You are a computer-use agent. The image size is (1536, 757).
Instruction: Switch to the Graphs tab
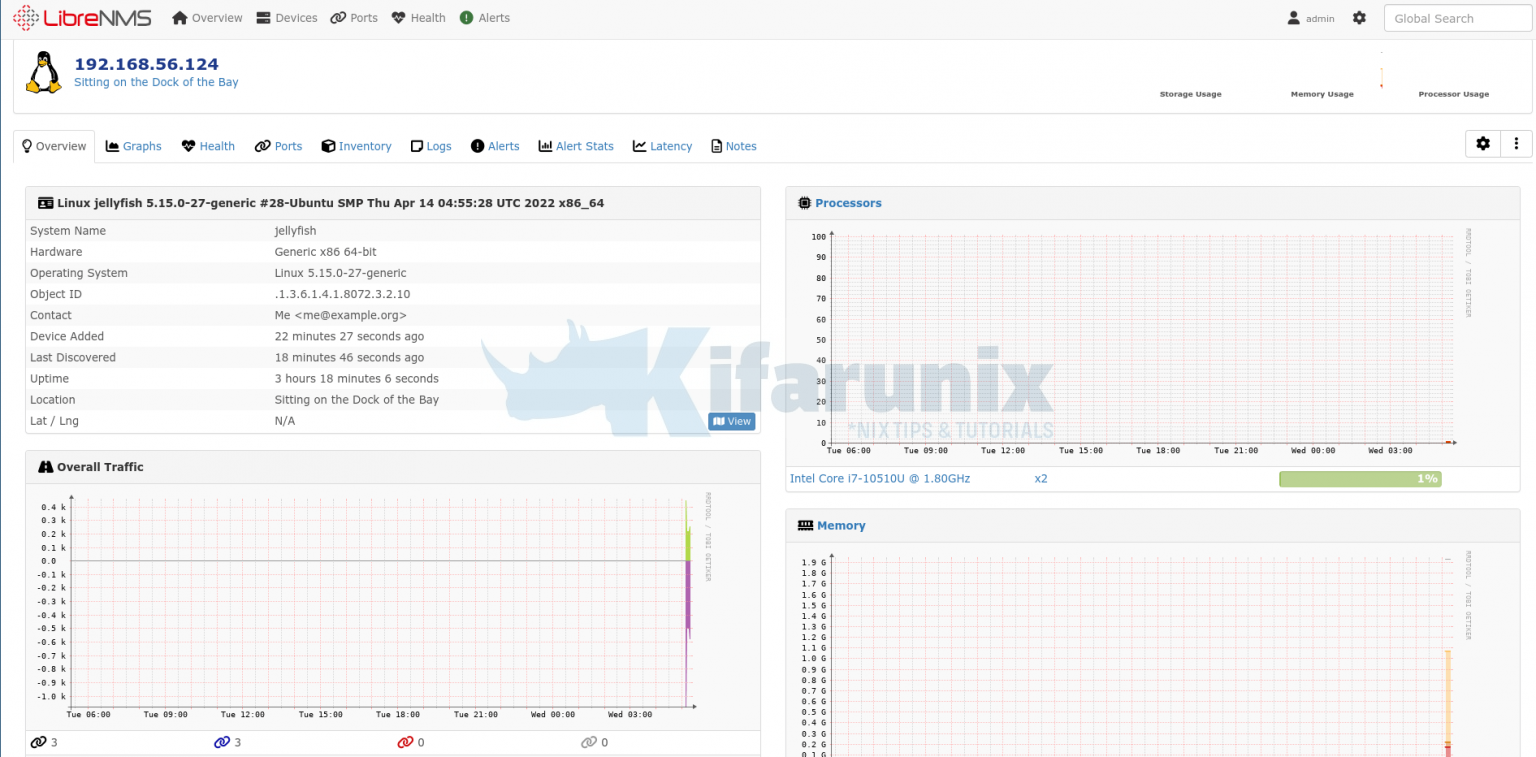pyautogui.click(x=133, y=145)
